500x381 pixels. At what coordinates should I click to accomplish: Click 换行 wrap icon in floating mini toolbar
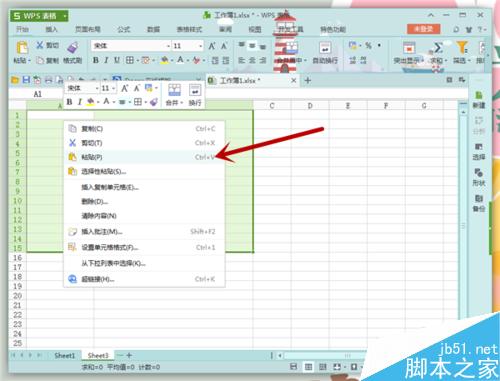pyautogui.click(x=195, y=90)
